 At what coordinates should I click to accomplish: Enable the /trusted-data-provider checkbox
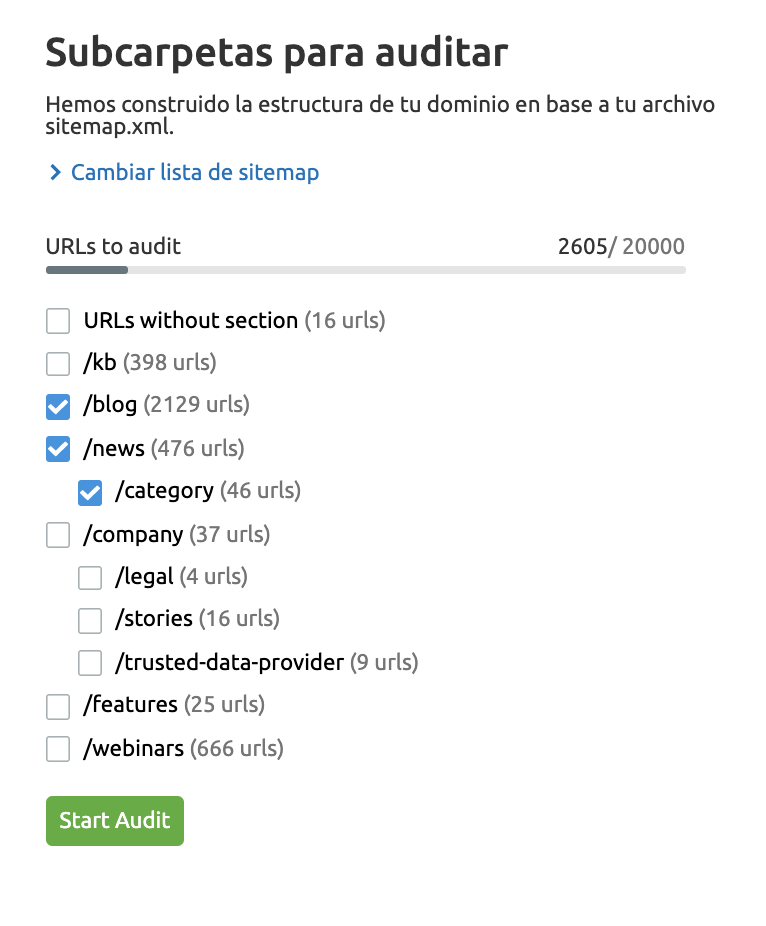(x=90, y=663)
